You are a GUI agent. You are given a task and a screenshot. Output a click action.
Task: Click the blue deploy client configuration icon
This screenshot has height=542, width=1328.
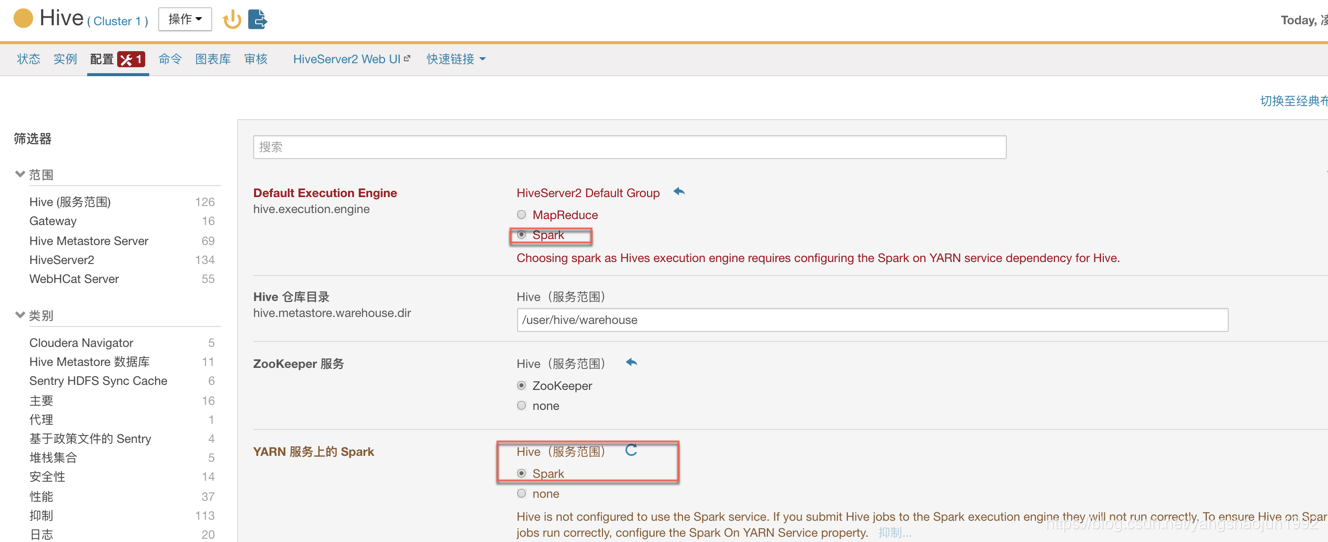click(x=258, y=19)
